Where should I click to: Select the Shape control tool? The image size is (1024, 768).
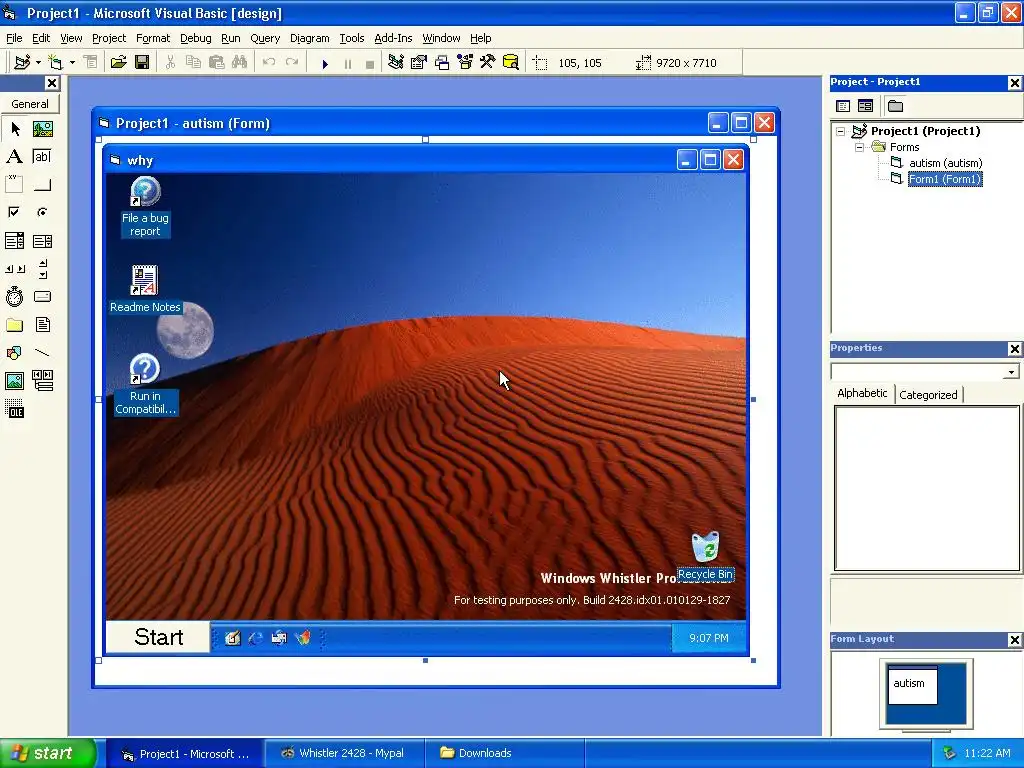pos(14,353)
